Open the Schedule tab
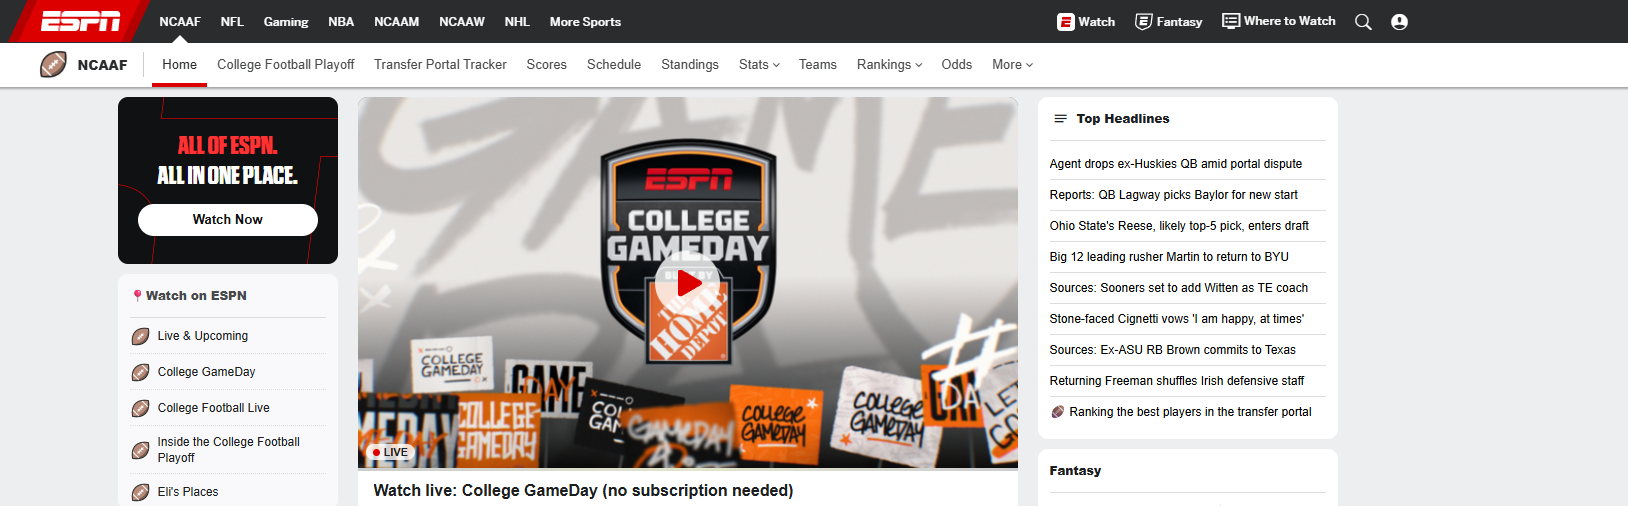Screen dimensions: 1628x506 (x=614, y=65)
